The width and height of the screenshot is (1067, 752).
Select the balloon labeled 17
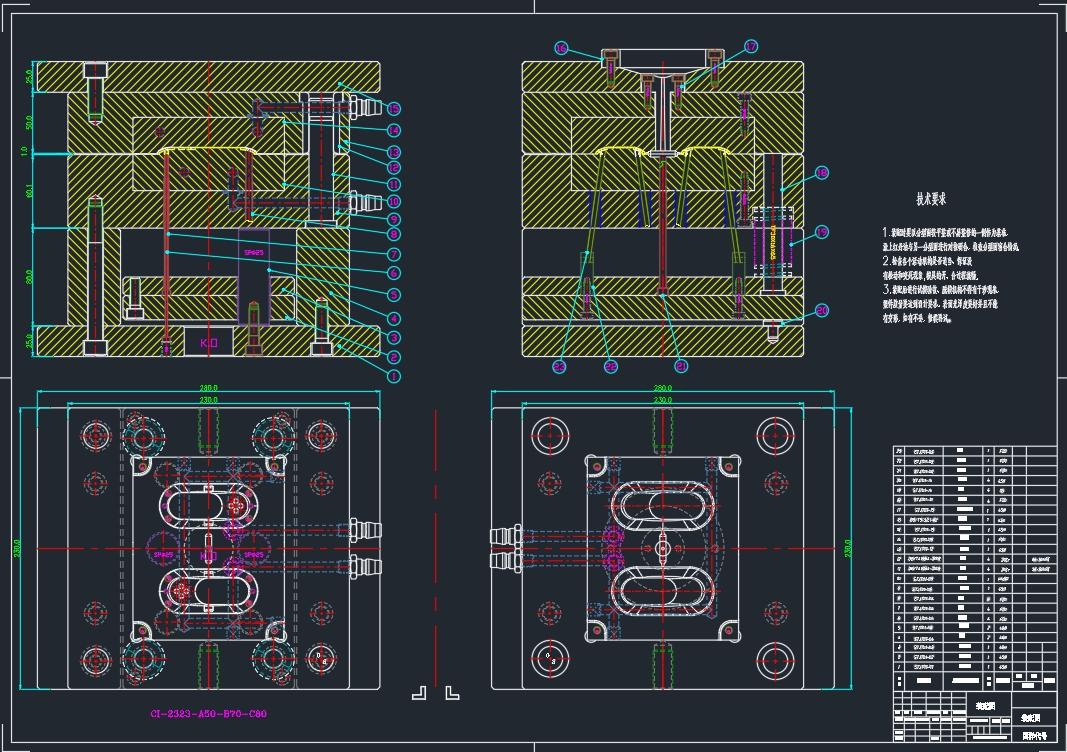(x=751, y=46)
